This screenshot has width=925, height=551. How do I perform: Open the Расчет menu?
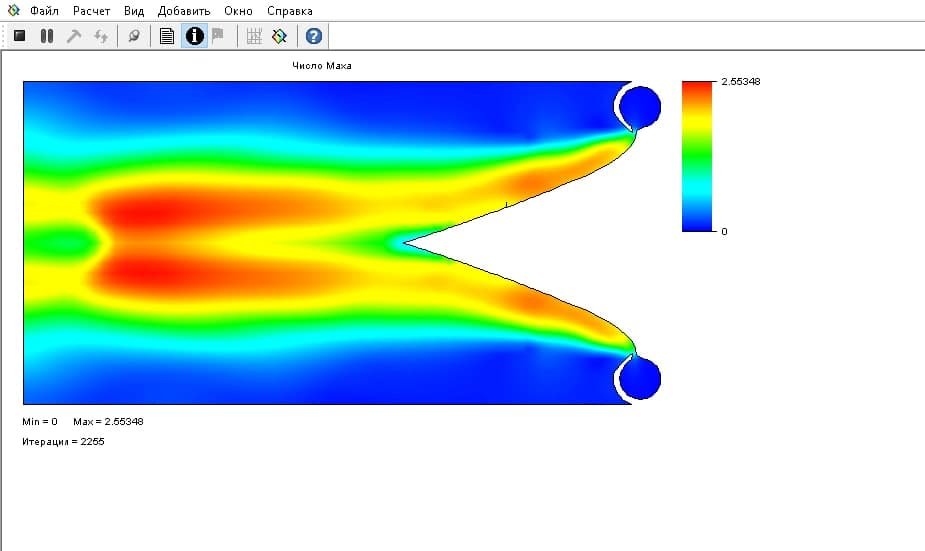click(x=91, y=11)
